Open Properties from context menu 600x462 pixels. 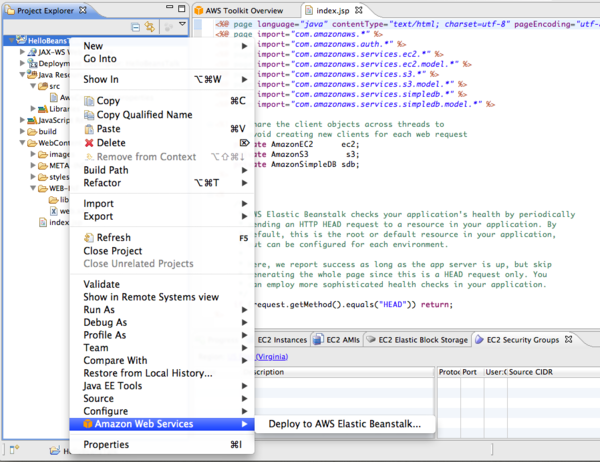click(162, 444)
